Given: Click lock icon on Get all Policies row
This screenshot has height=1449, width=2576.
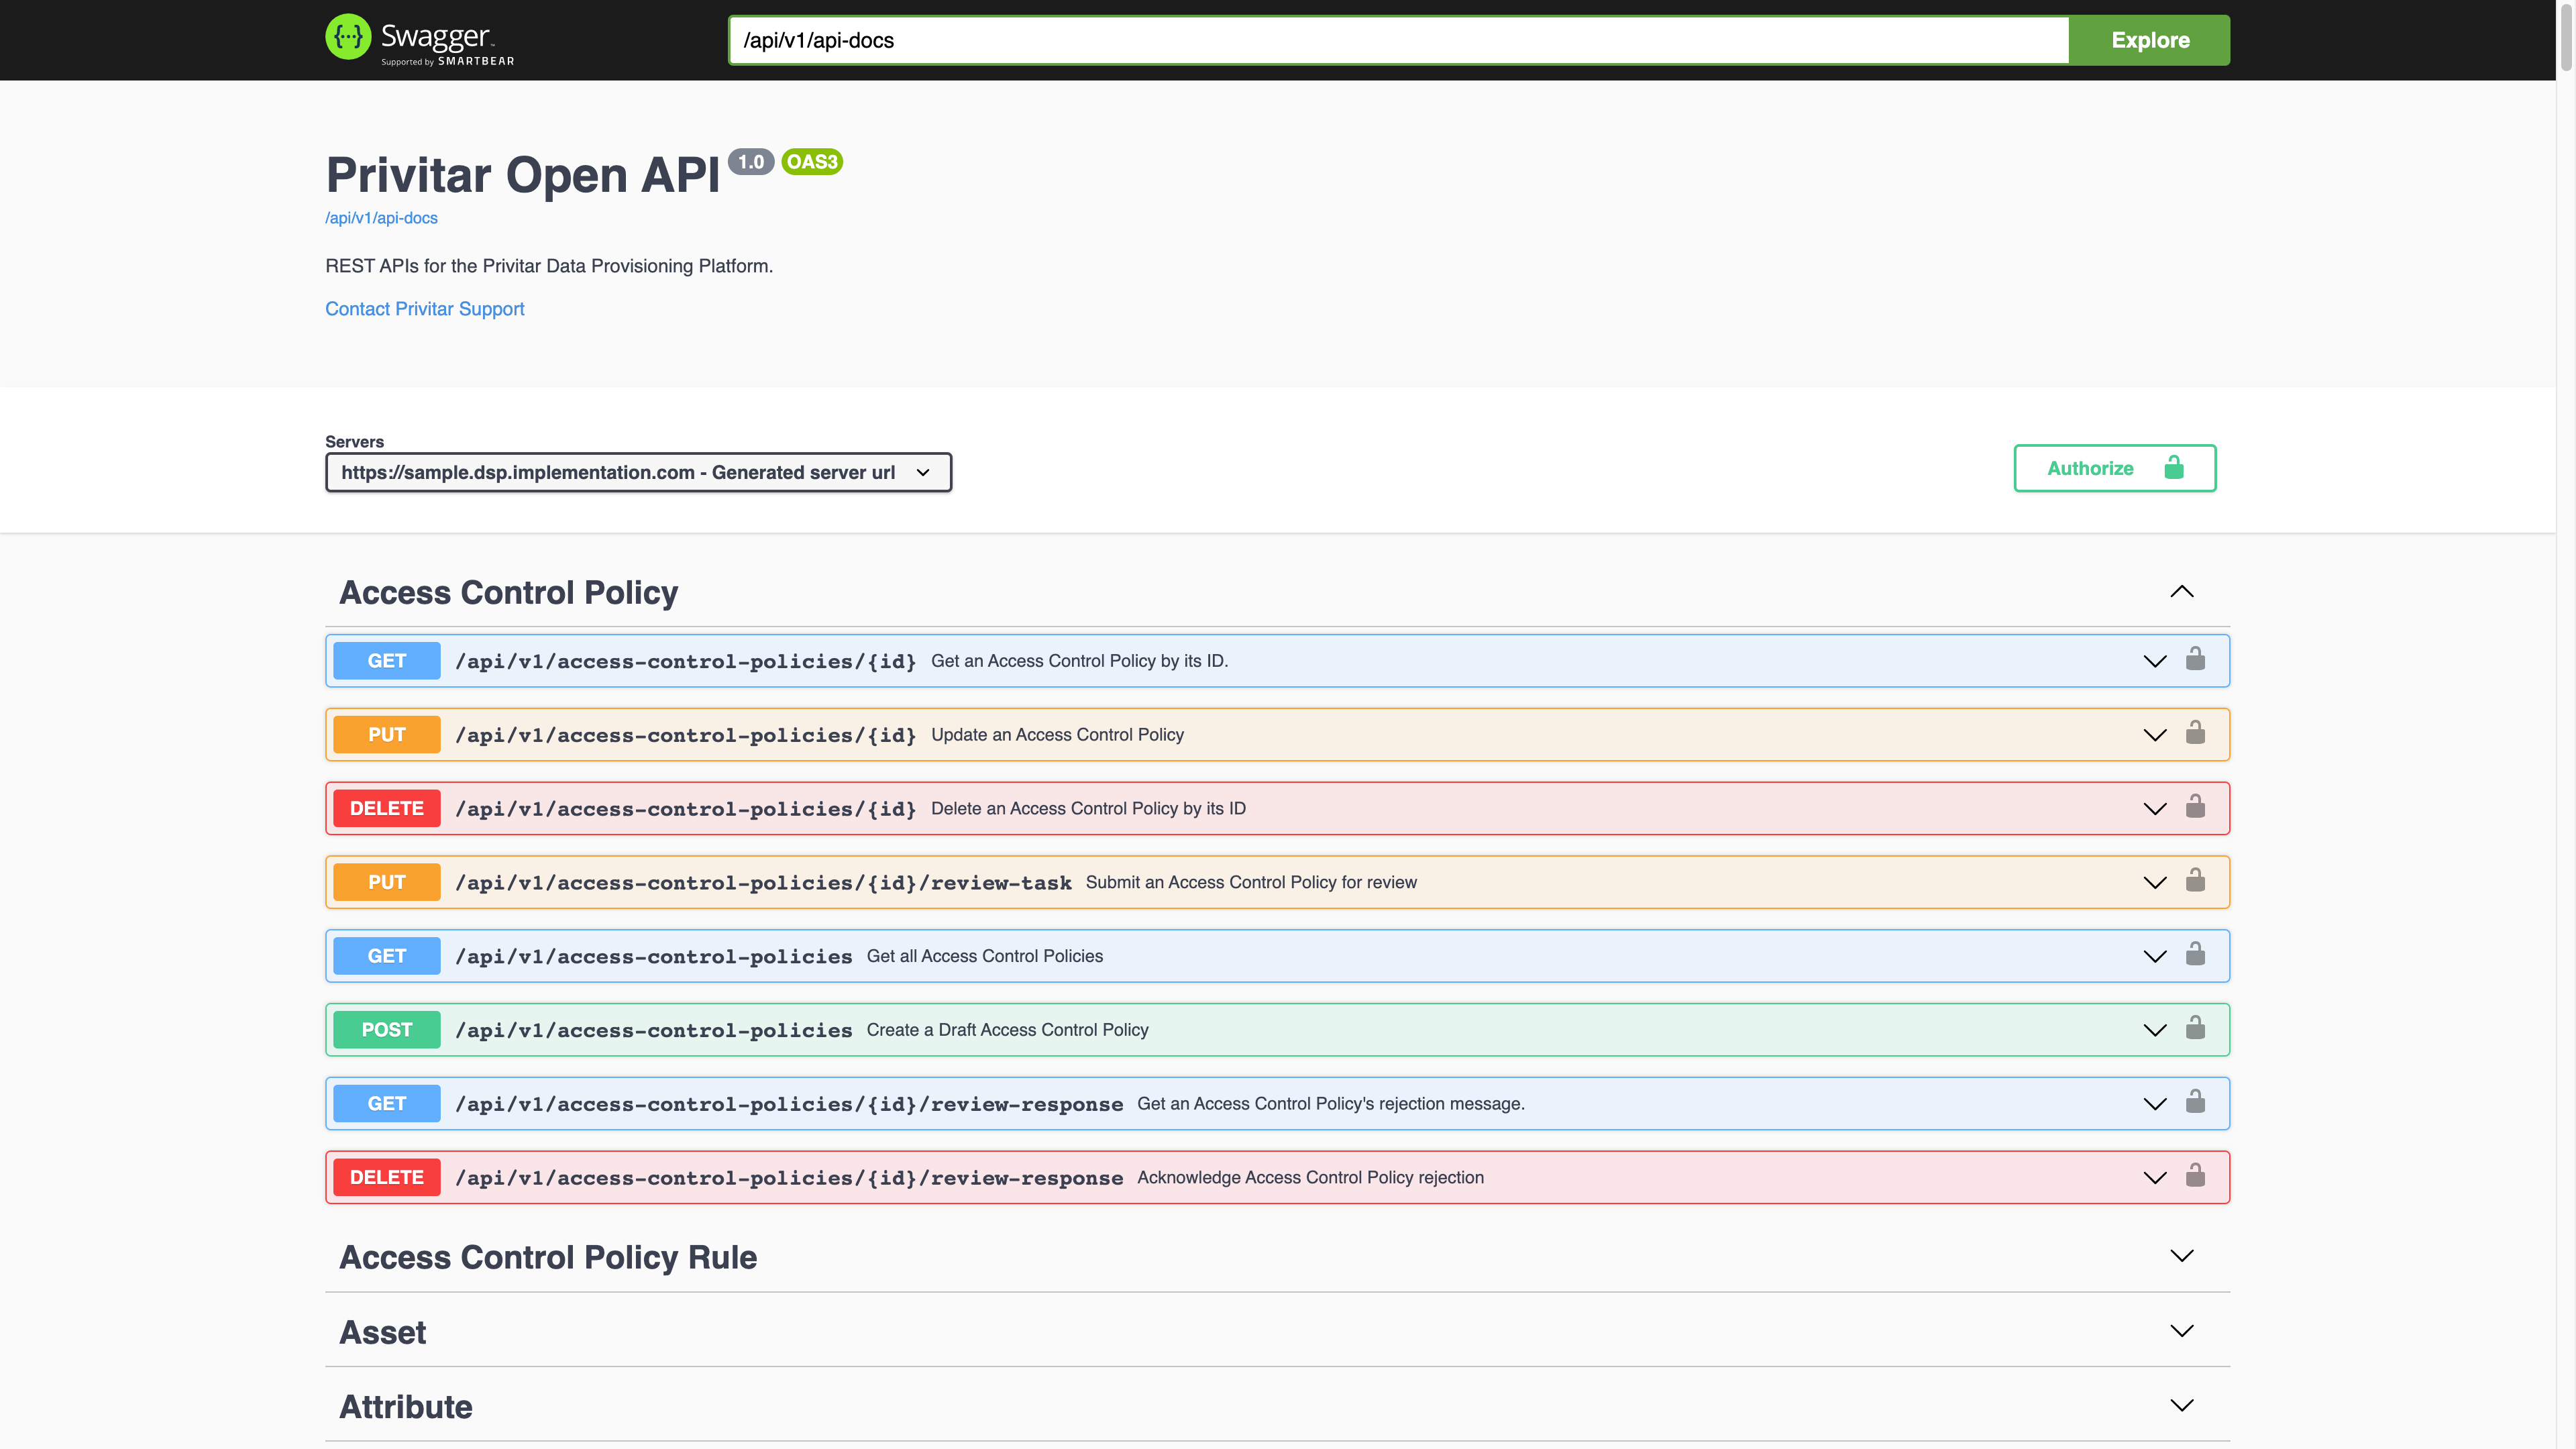Looking at the screenshot, I should pos(2195,955).
